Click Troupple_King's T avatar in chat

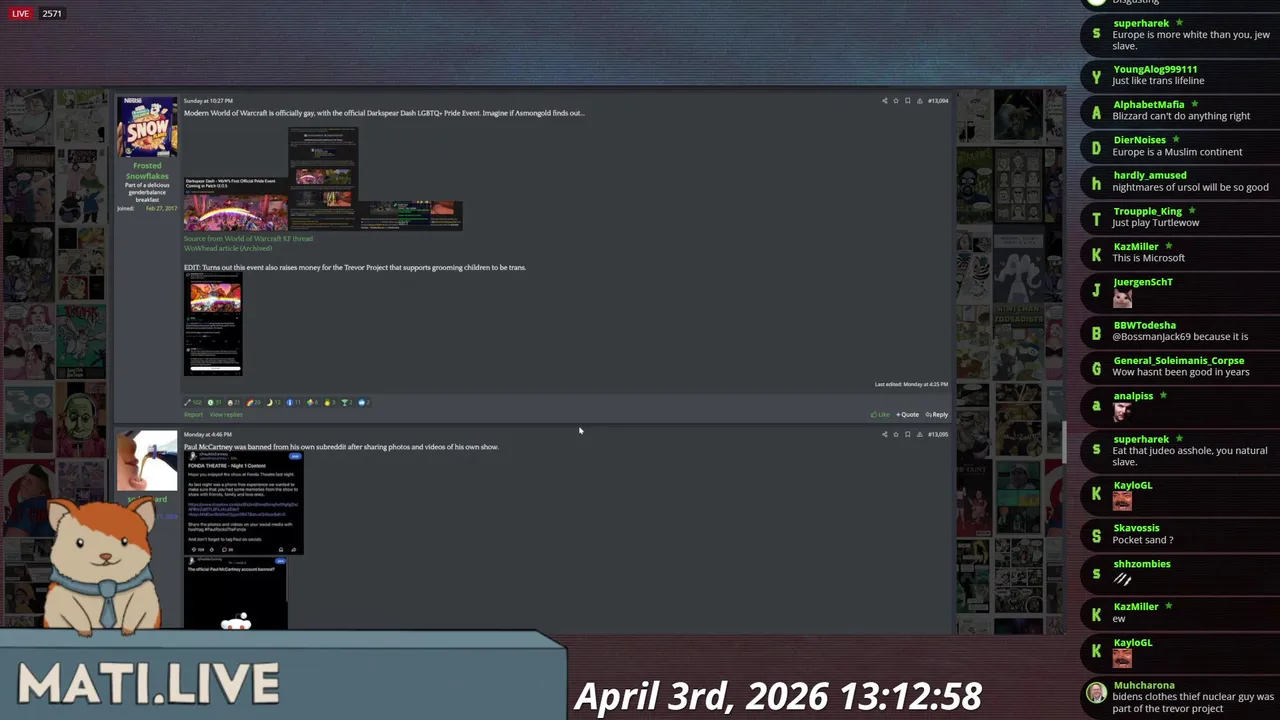pos(1096,219)
